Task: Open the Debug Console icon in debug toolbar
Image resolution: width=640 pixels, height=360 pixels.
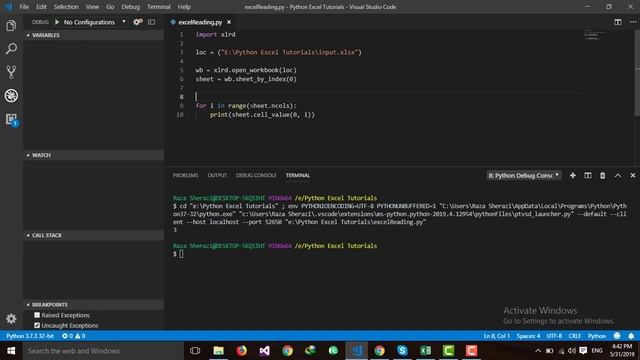Action: click(x=151, y=22)
